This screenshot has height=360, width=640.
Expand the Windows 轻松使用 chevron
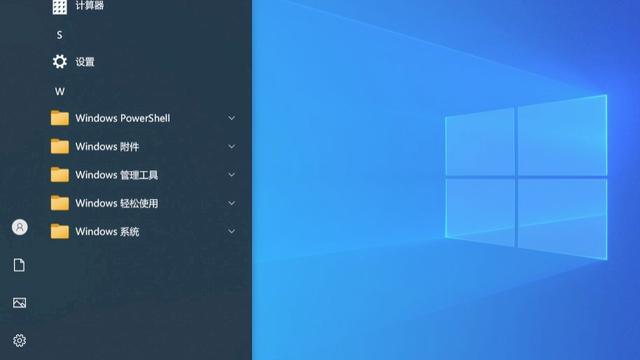coord(231,203)
